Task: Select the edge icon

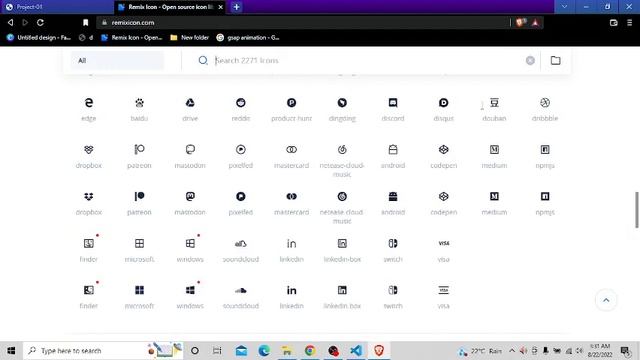Action: (x=89, y=103)
